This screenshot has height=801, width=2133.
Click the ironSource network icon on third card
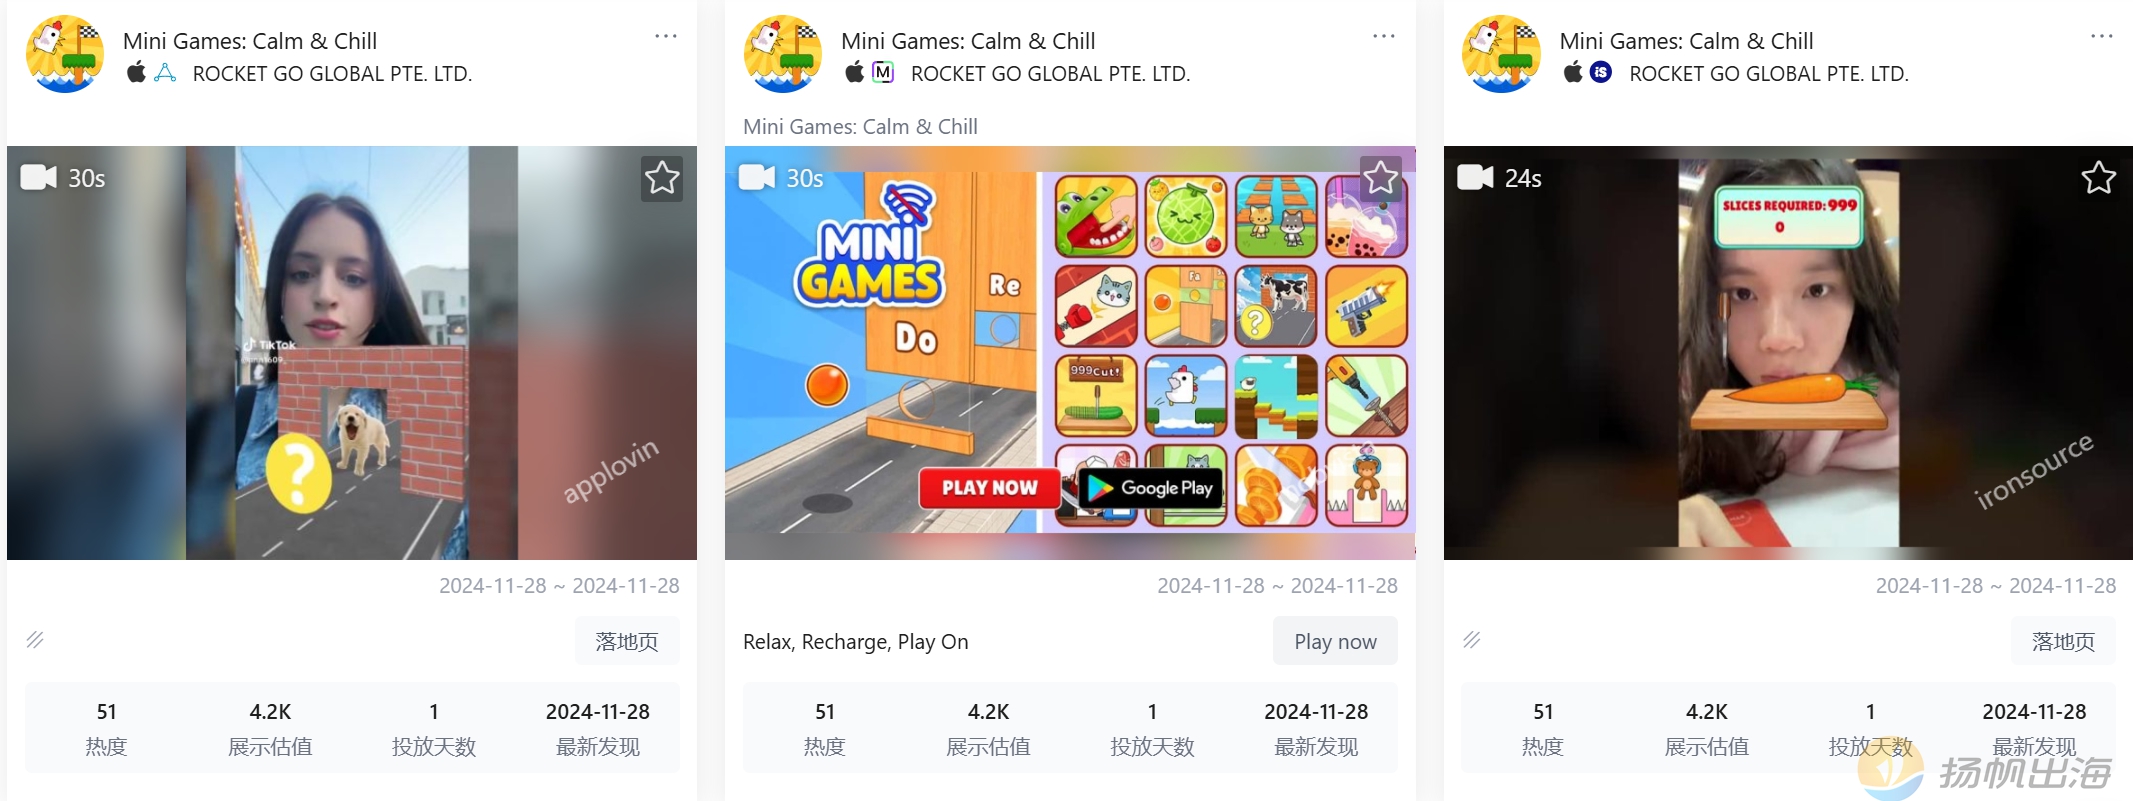pos(1601,73)
